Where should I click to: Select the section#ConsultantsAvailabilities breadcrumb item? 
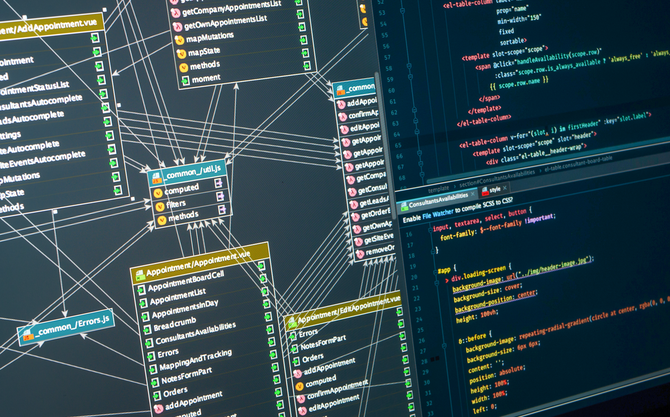(497, 178)
